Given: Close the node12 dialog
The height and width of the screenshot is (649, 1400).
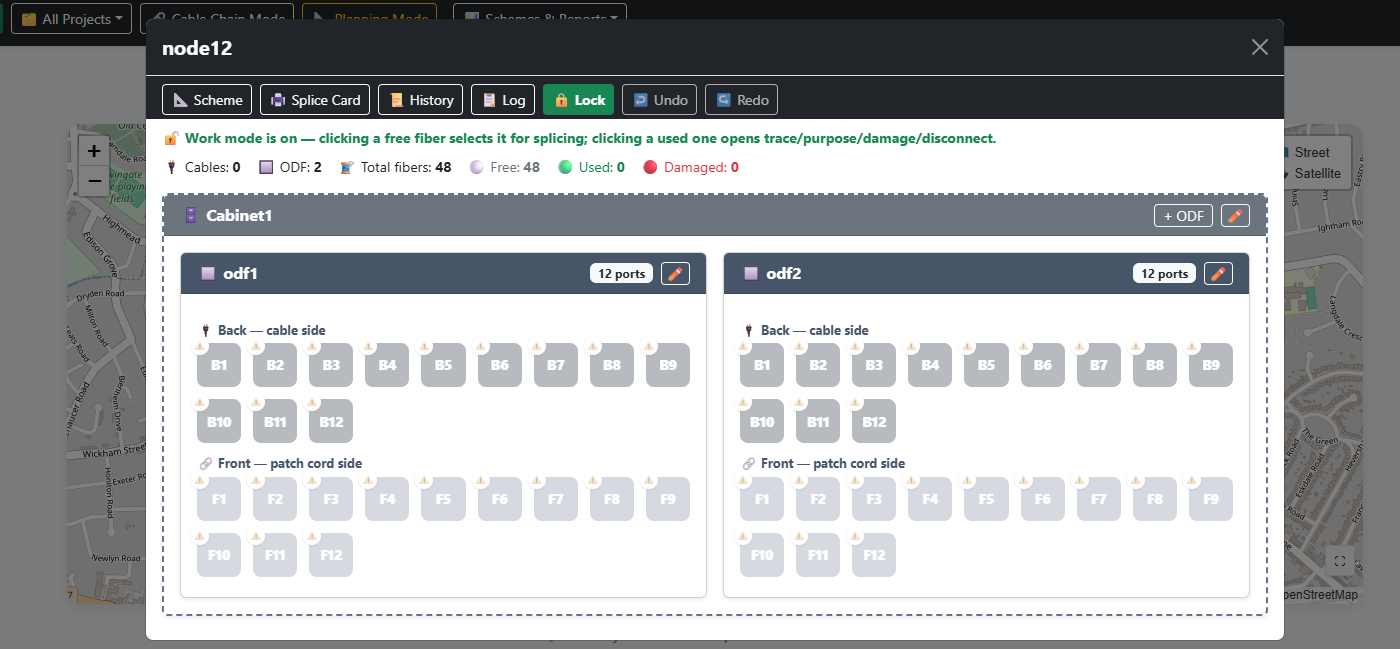Looking at the screenshot, I should coord(1260,47).
